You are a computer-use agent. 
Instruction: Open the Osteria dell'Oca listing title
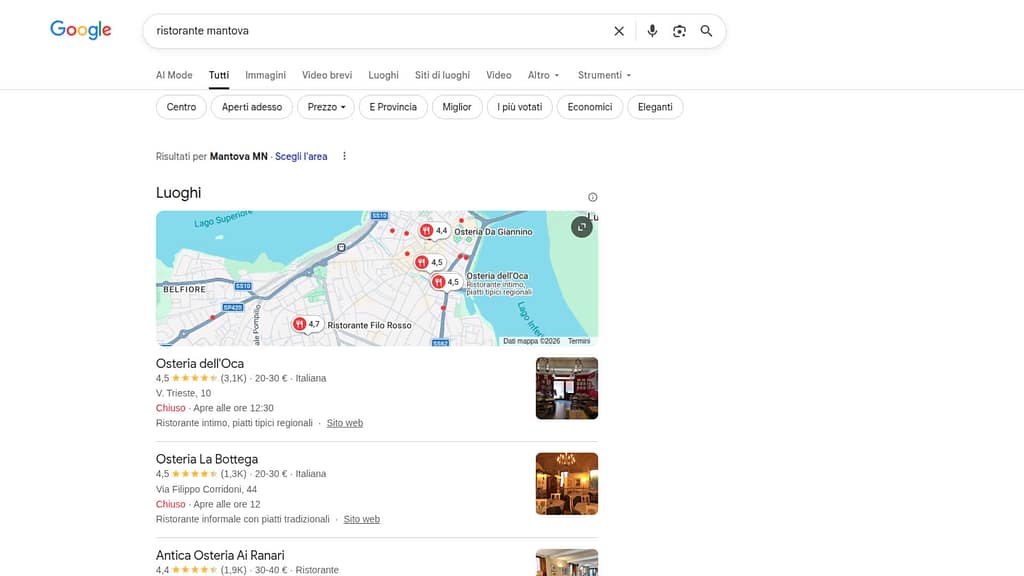200,364
